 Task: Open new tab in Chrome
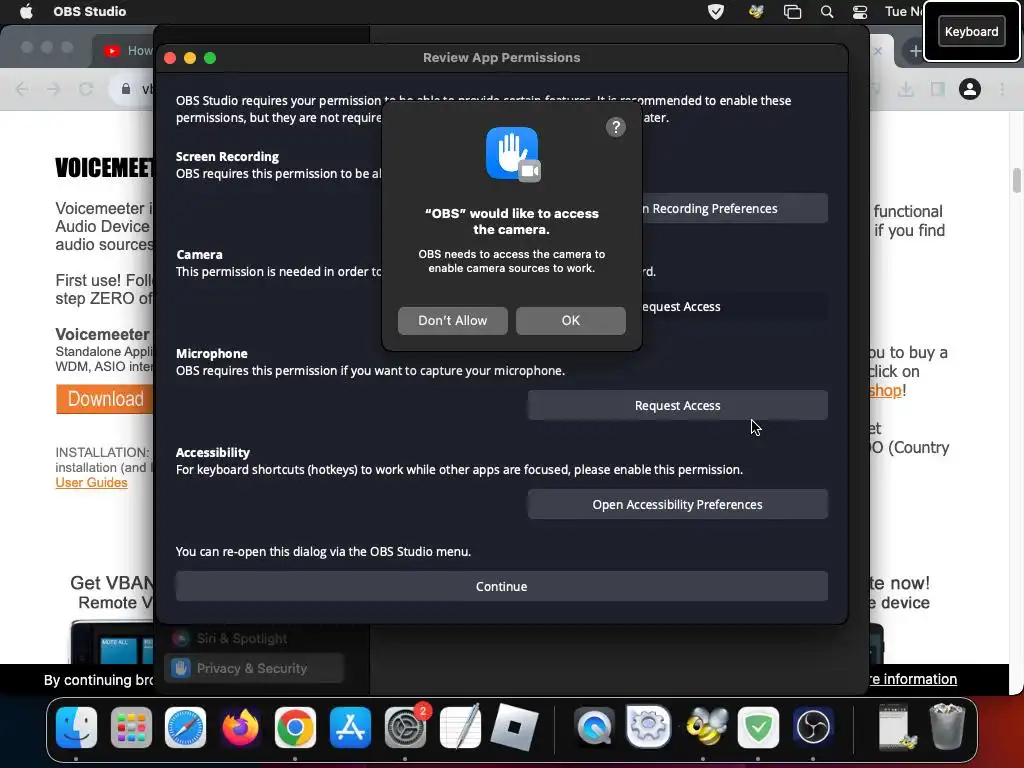pos(915,51)
